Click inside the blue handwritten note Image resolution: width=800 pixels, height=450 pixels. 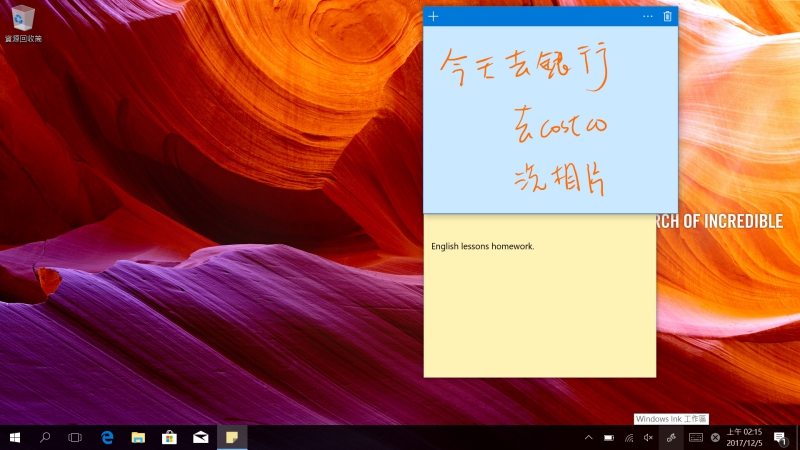click(x=550, y=120)
